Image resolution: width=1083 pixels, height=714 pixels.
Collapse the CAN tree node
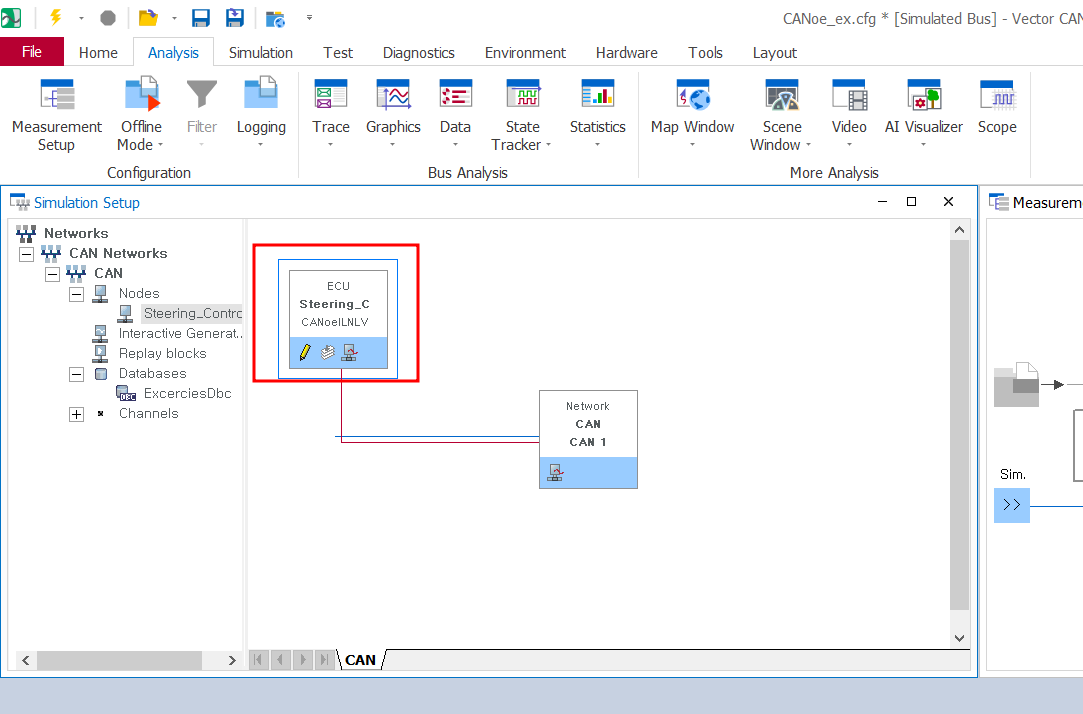pos(52,274)
